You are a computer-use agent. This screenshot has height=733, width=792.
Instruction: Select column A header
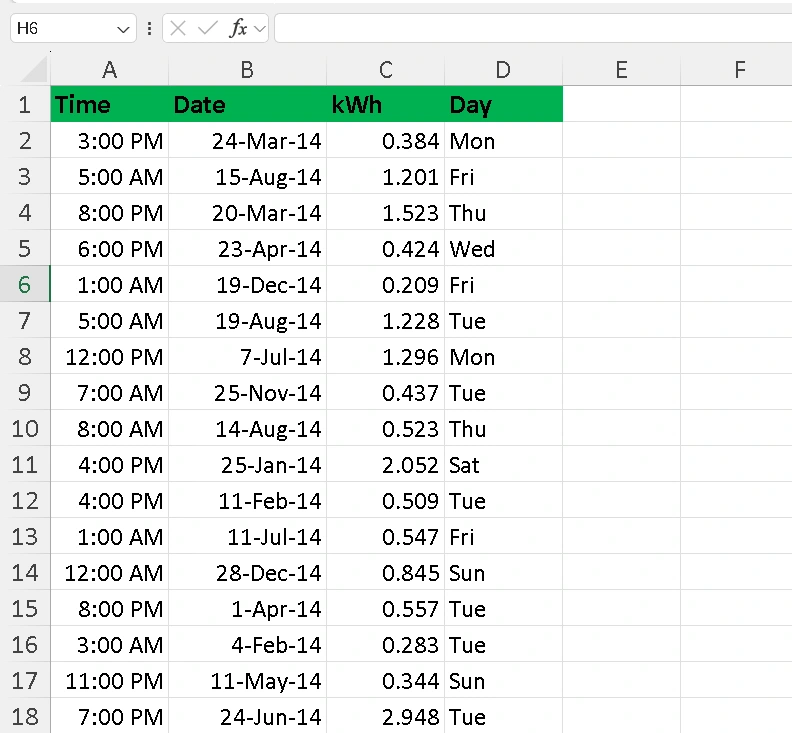pos(109,70)
